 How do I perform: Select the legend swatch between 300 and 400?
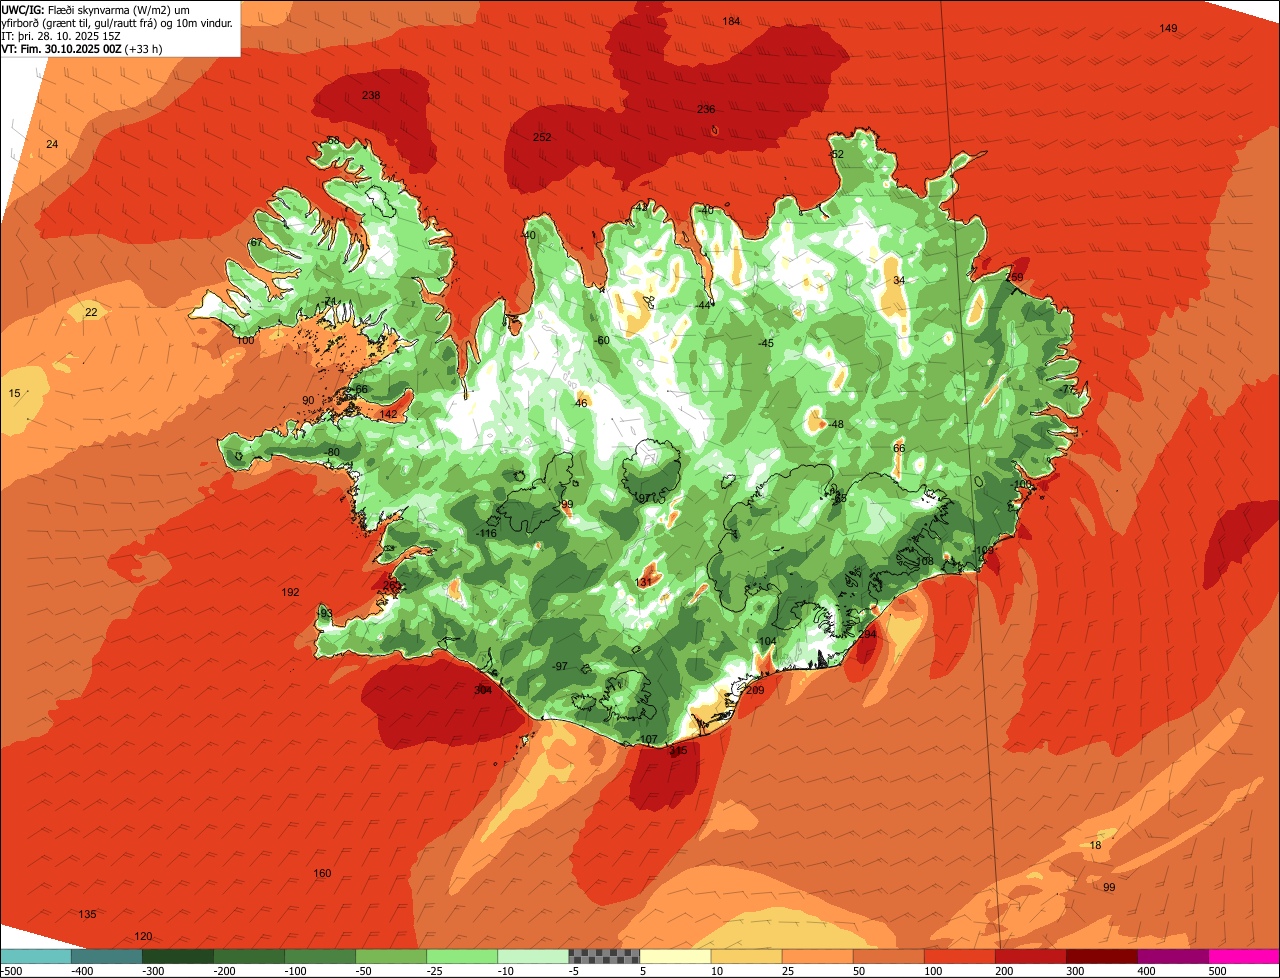pyautogui.click(x=1101, y=956)
